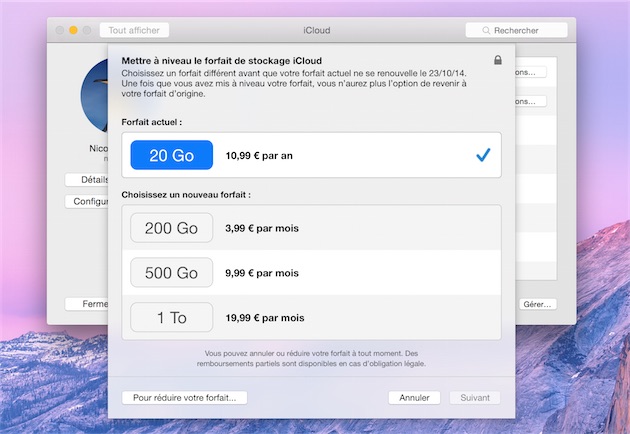Viewport: 630px width, 434px height.
Task: Click the Suivant button
Action: click(x=475, y=398)
